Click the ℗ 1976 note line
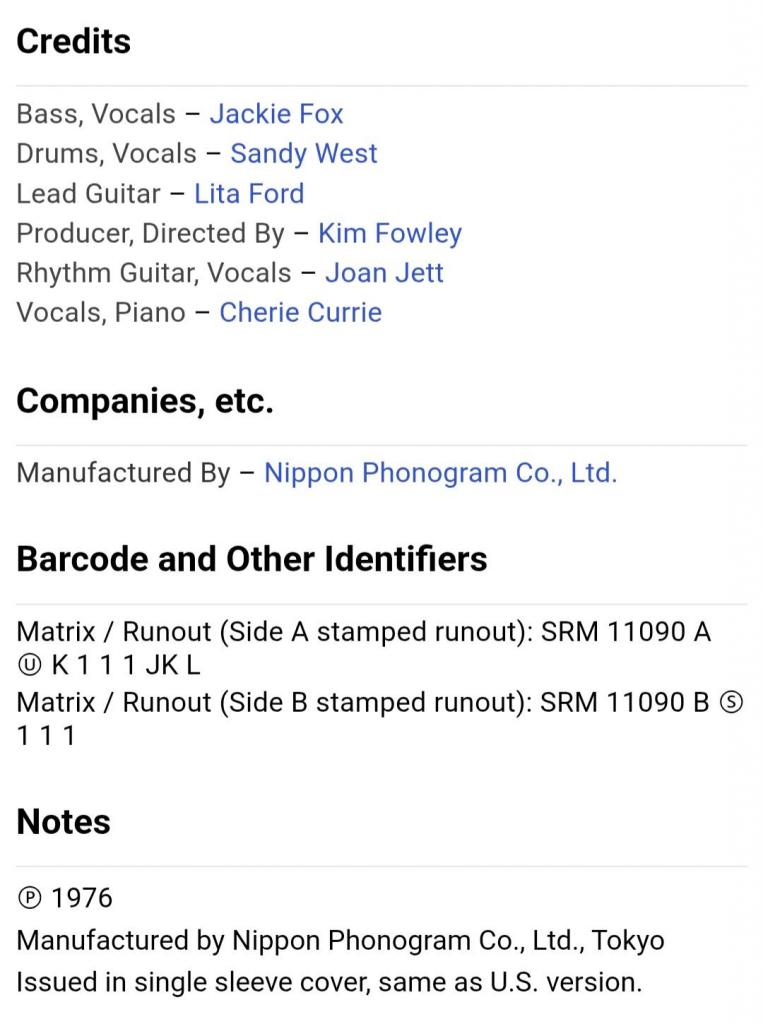763x1024 pixels. coord(65,898)
